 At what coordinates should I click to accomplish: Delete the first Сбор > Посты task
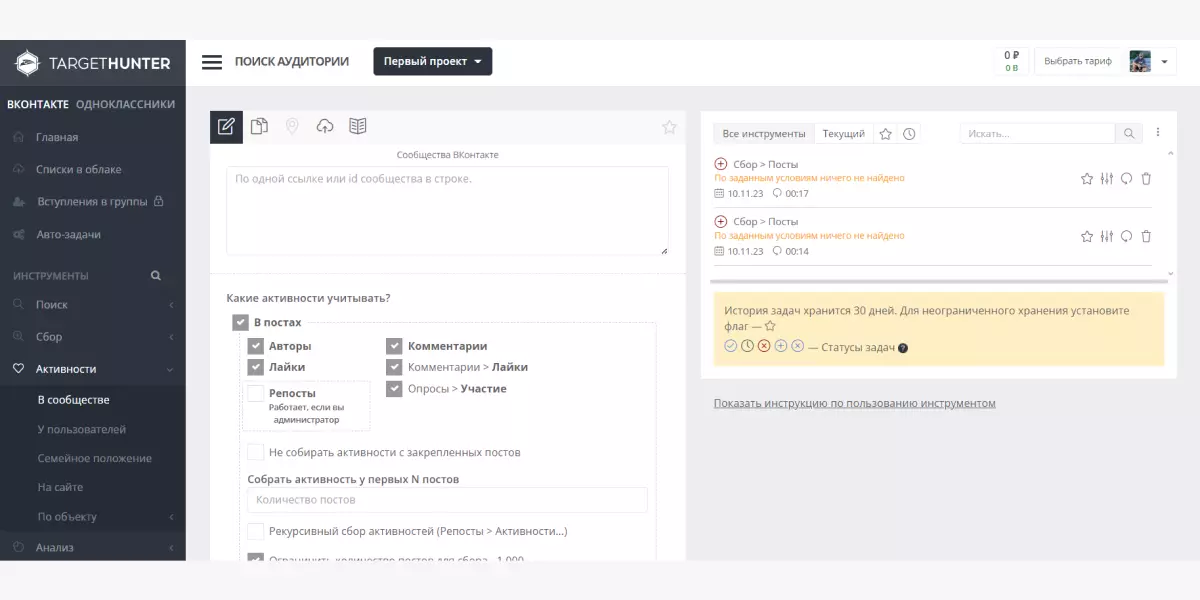1146,179
